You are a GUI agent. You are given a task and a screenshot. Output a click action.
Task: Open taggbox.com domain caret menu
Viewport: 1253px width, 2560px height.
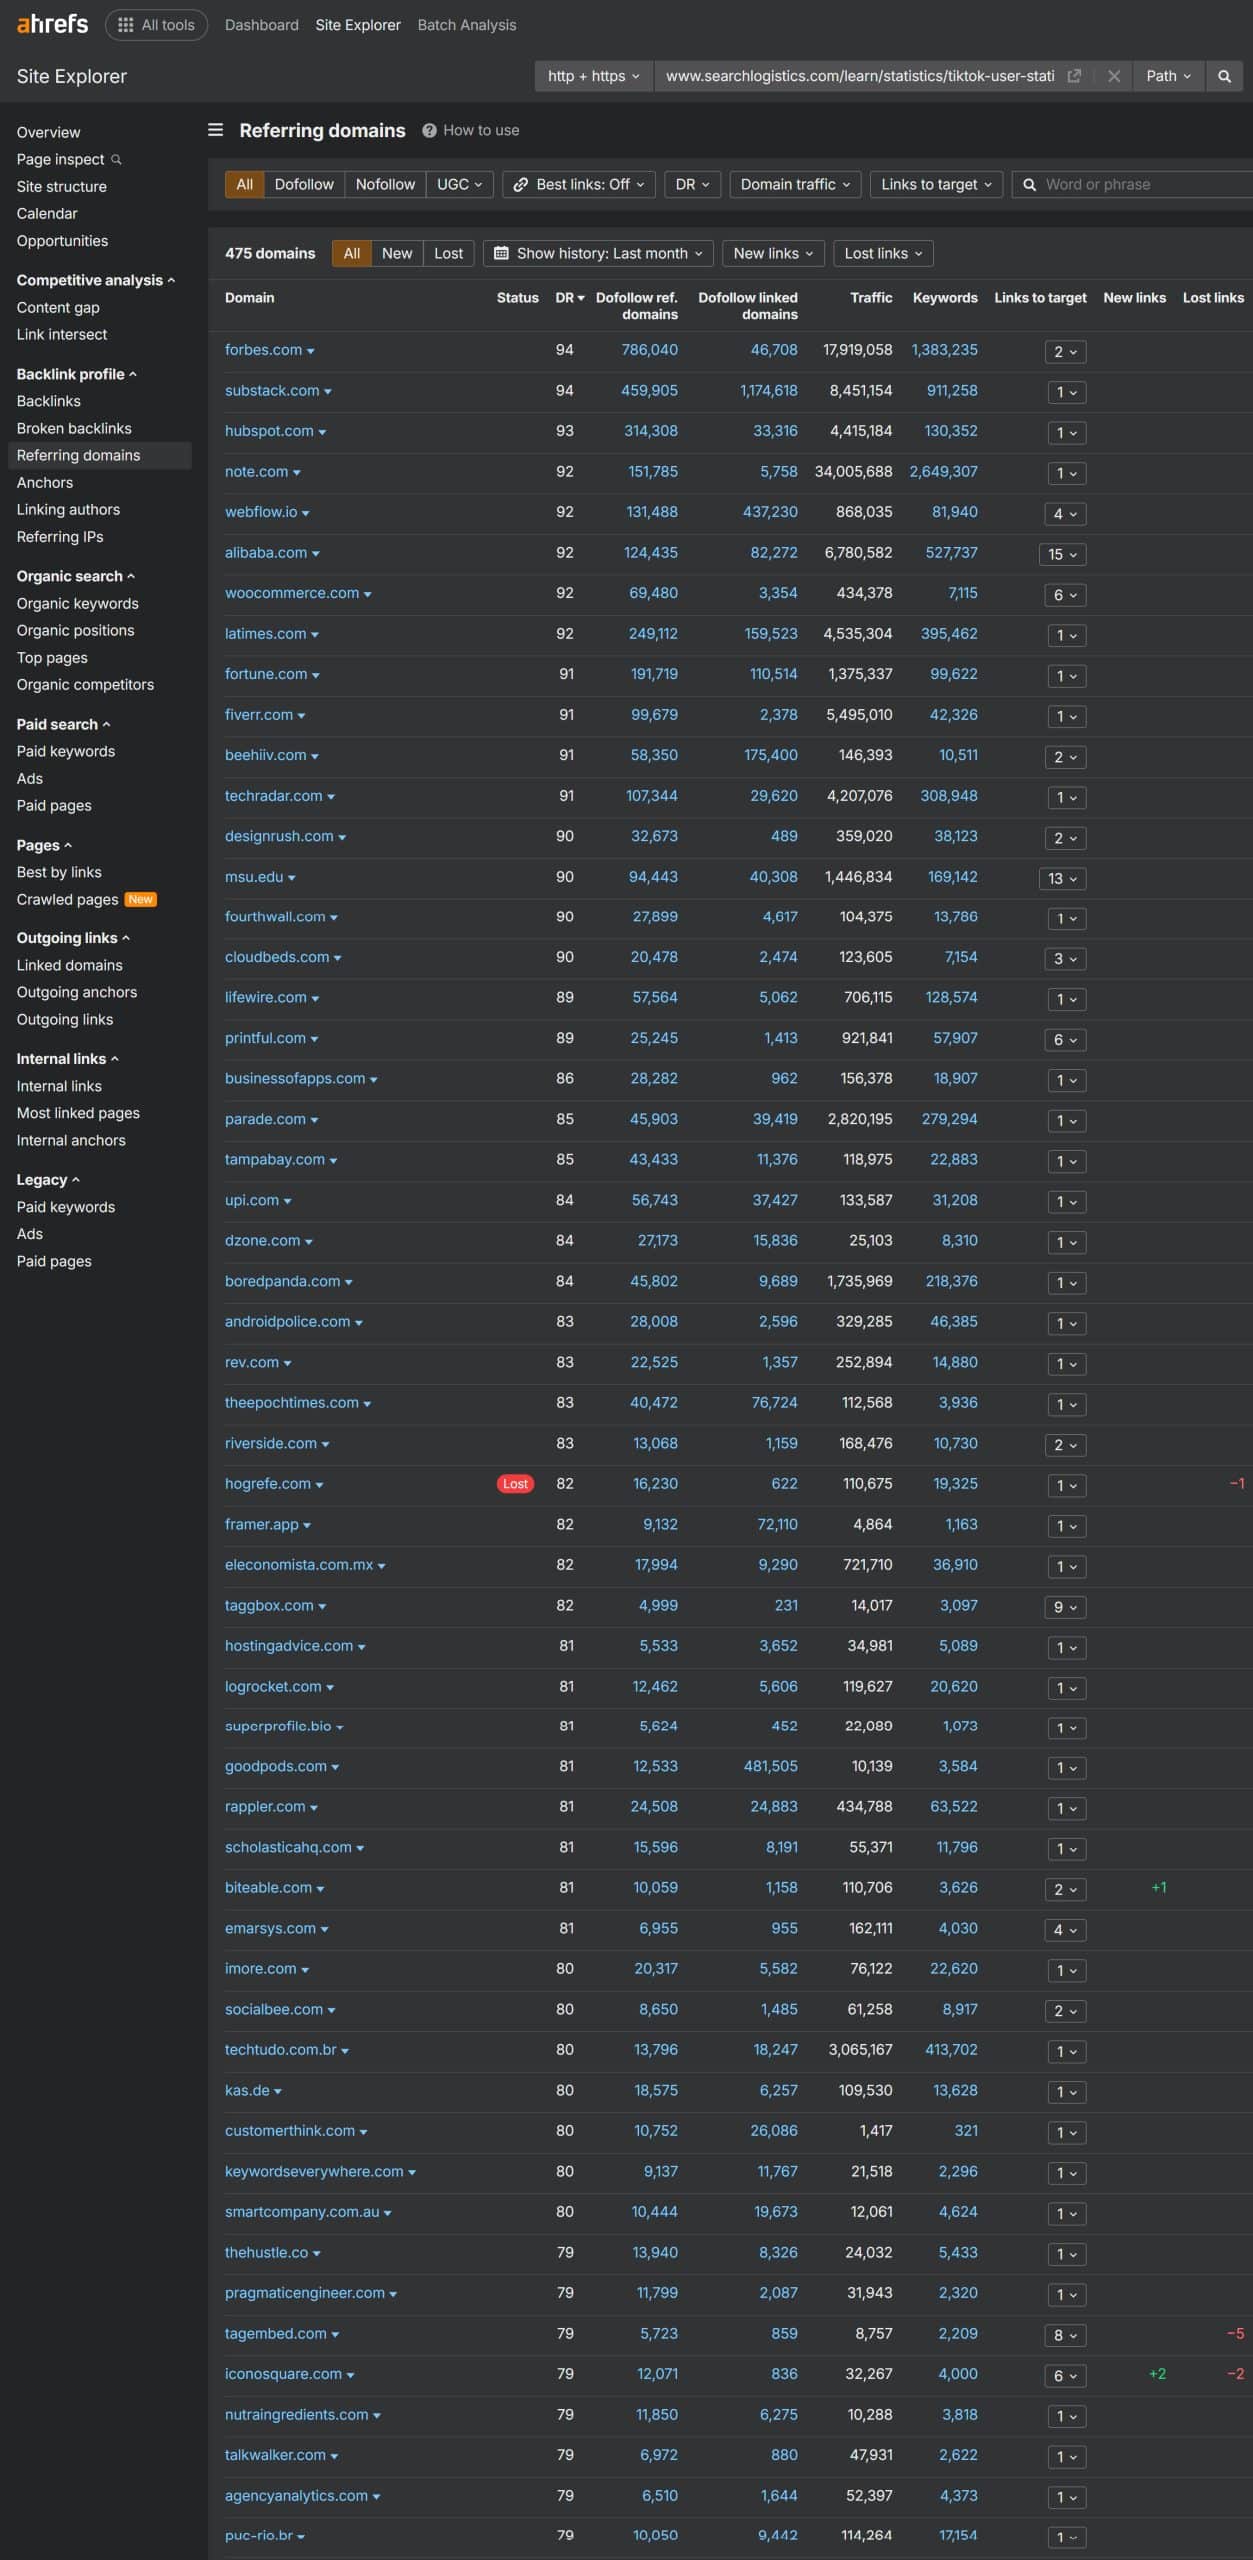pos(322,1607)
